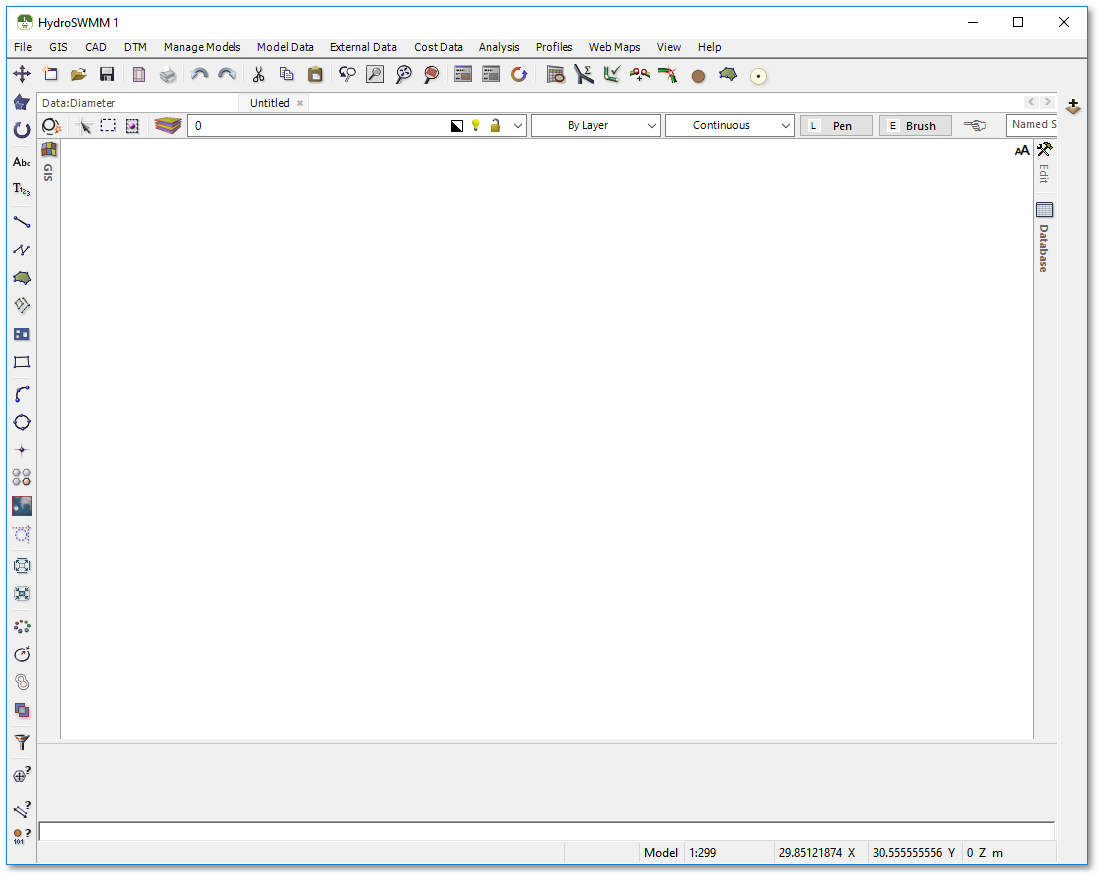This screenshot has height=877, width=1100.
Task: Copy the selection
Action: (286, 74)
